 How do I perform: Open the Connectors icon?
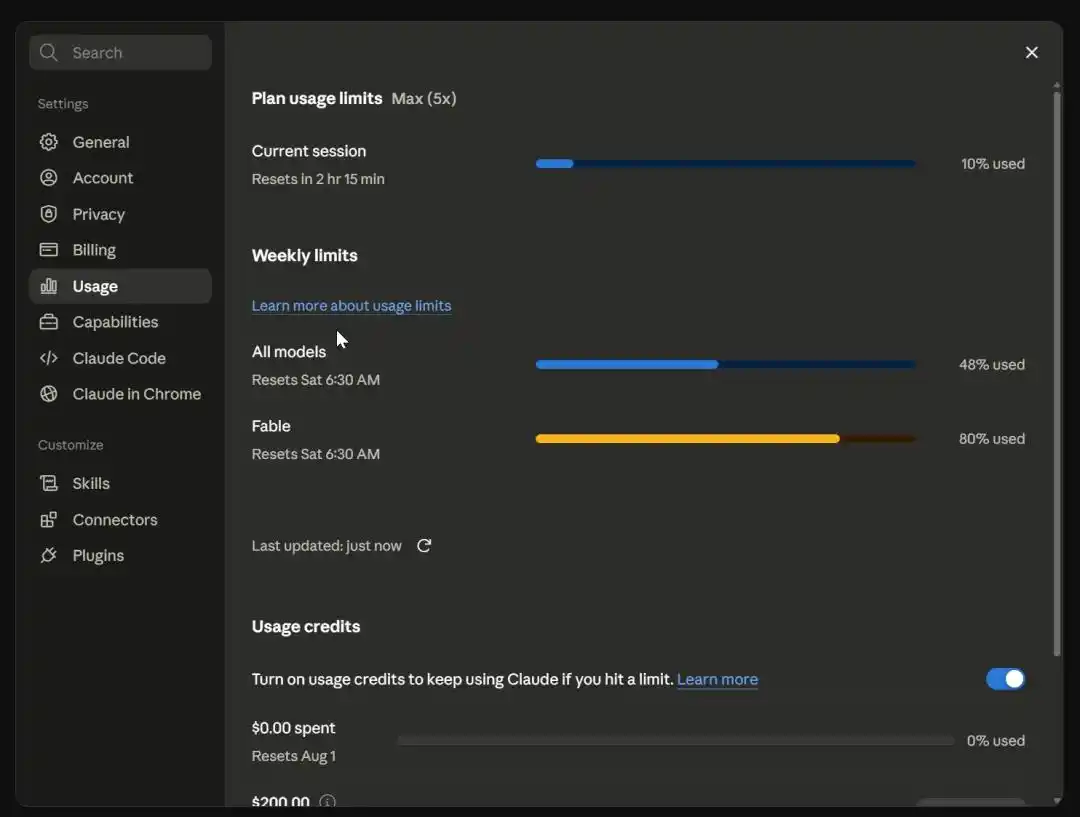(x=49, y=519)
